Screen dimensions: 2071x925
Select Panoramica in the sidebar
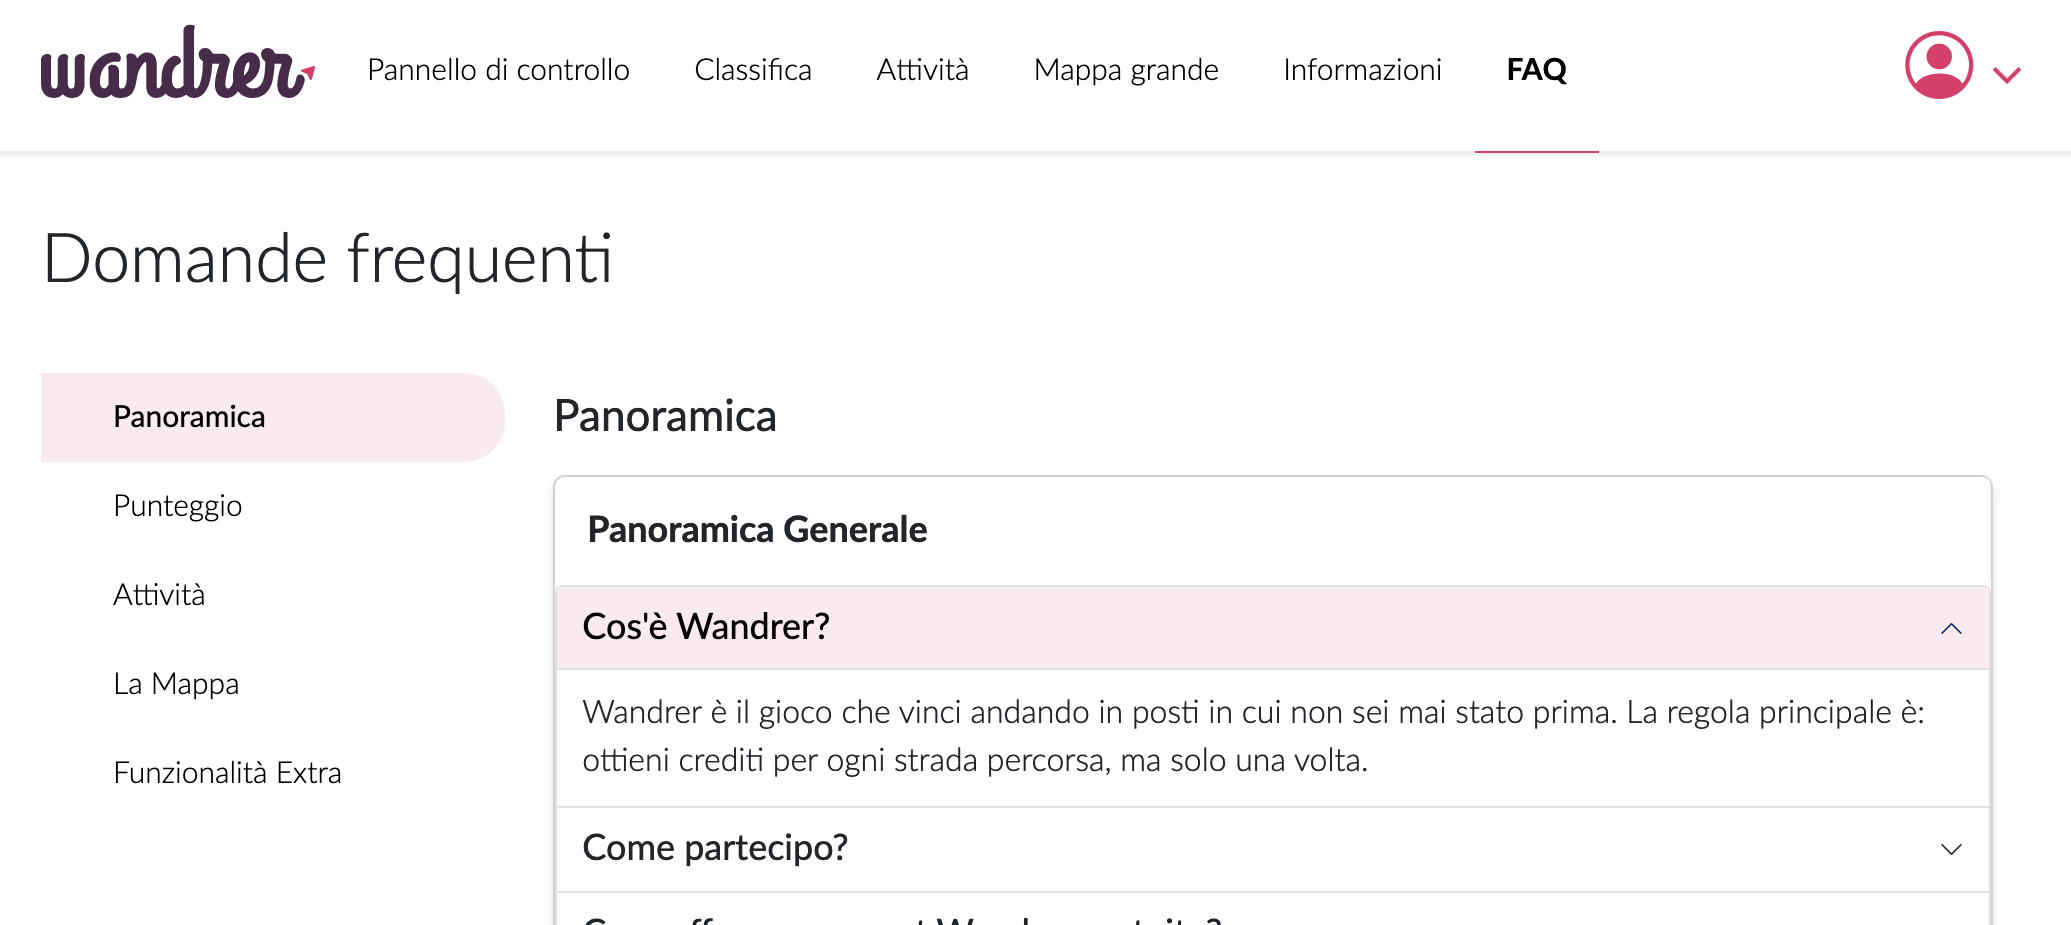pos(272,417)
